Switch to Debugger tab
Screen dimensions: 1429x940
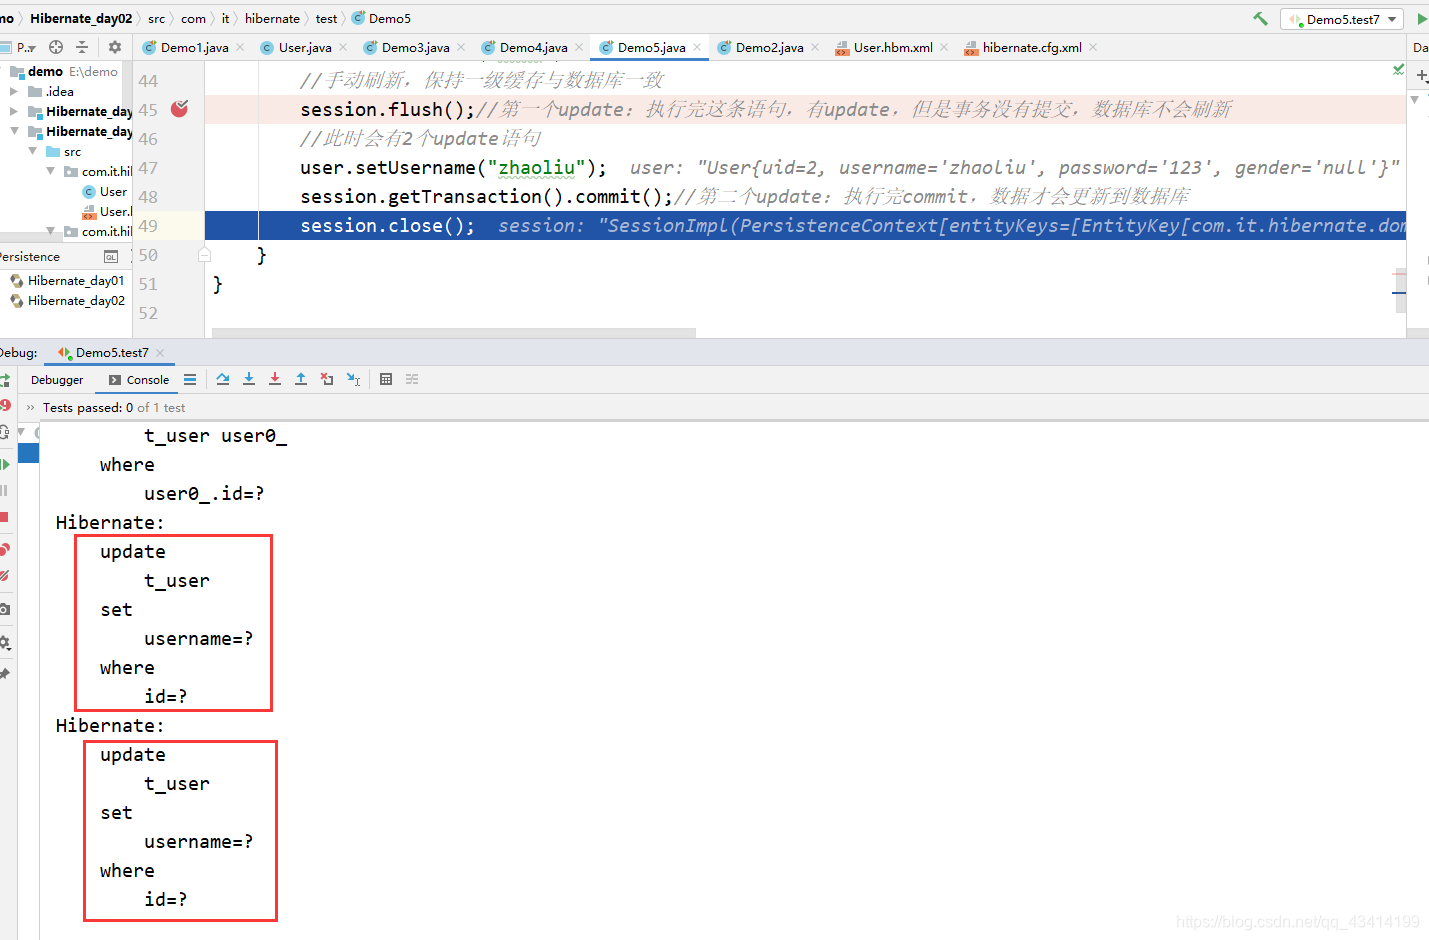pyautogui.click(x=57, y=380)
